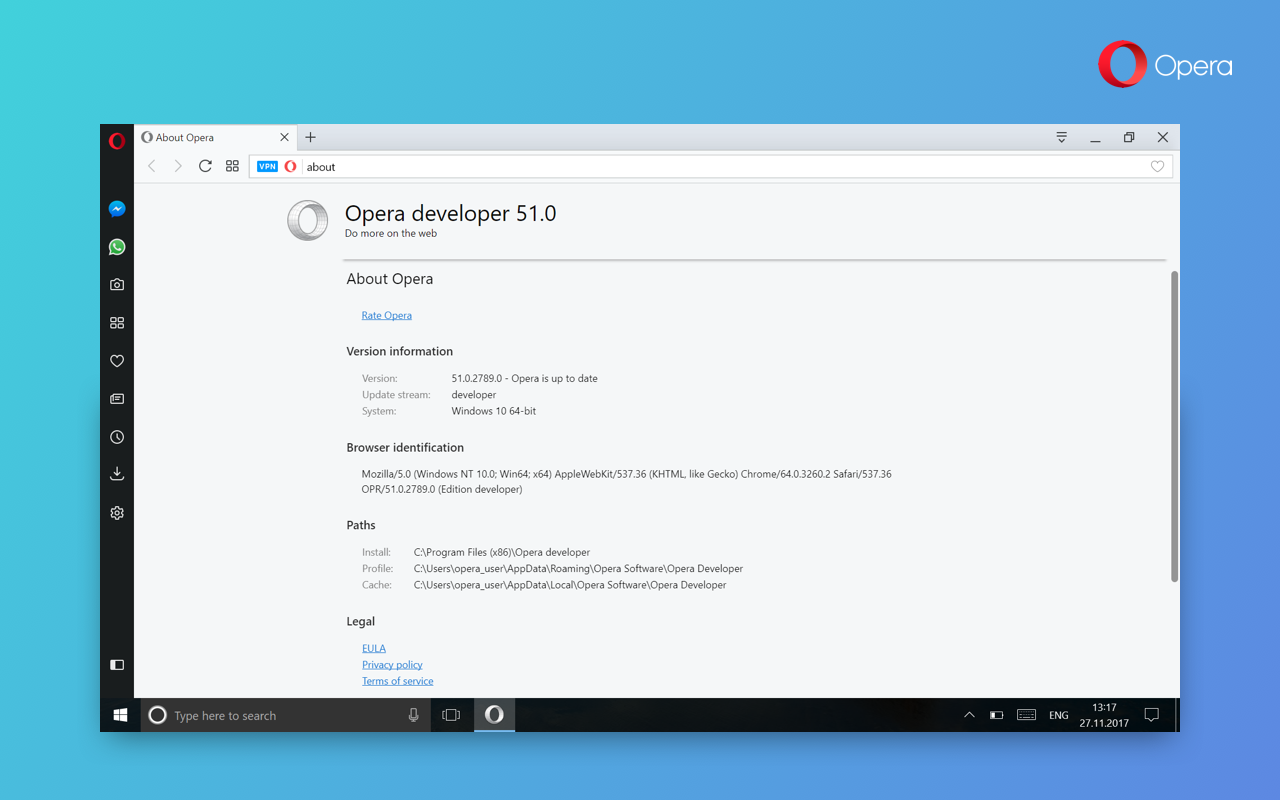Open Bookmarks heart icon in sidebar
This screenshot has width=1280, height=800.
click(117, 361)
